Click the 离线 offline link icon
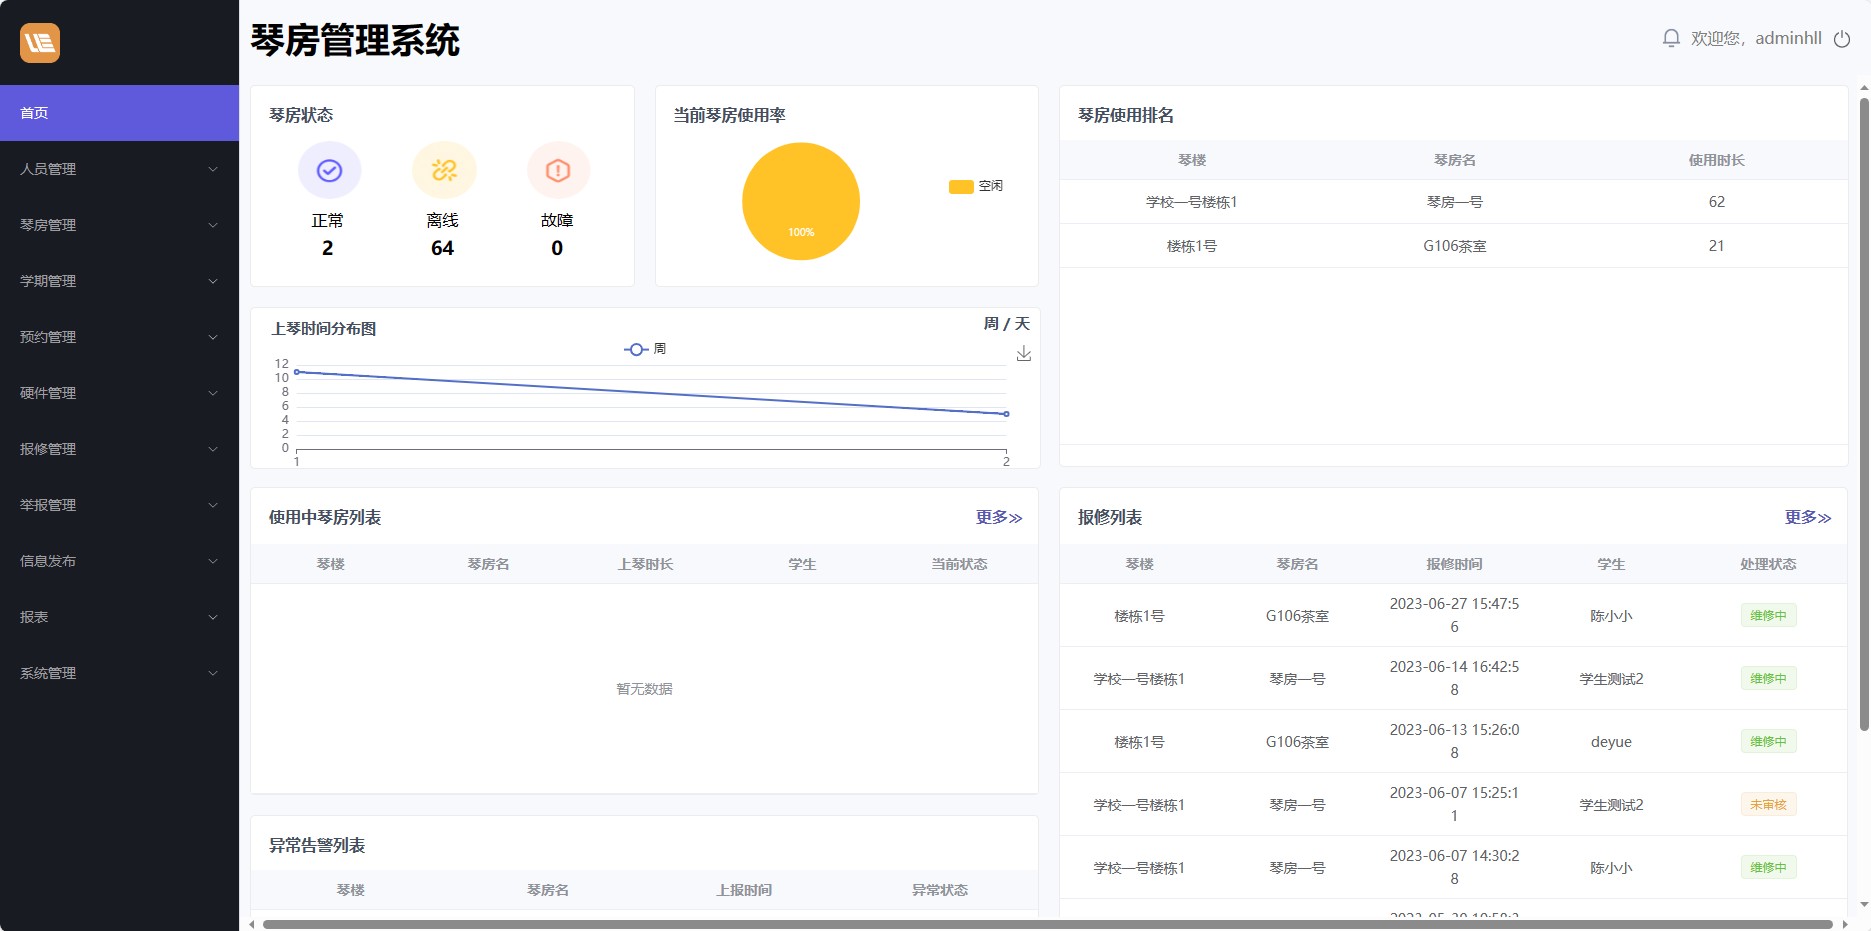Image resolution: width=1871 pixels, height=931 pixels. (444, 171)
